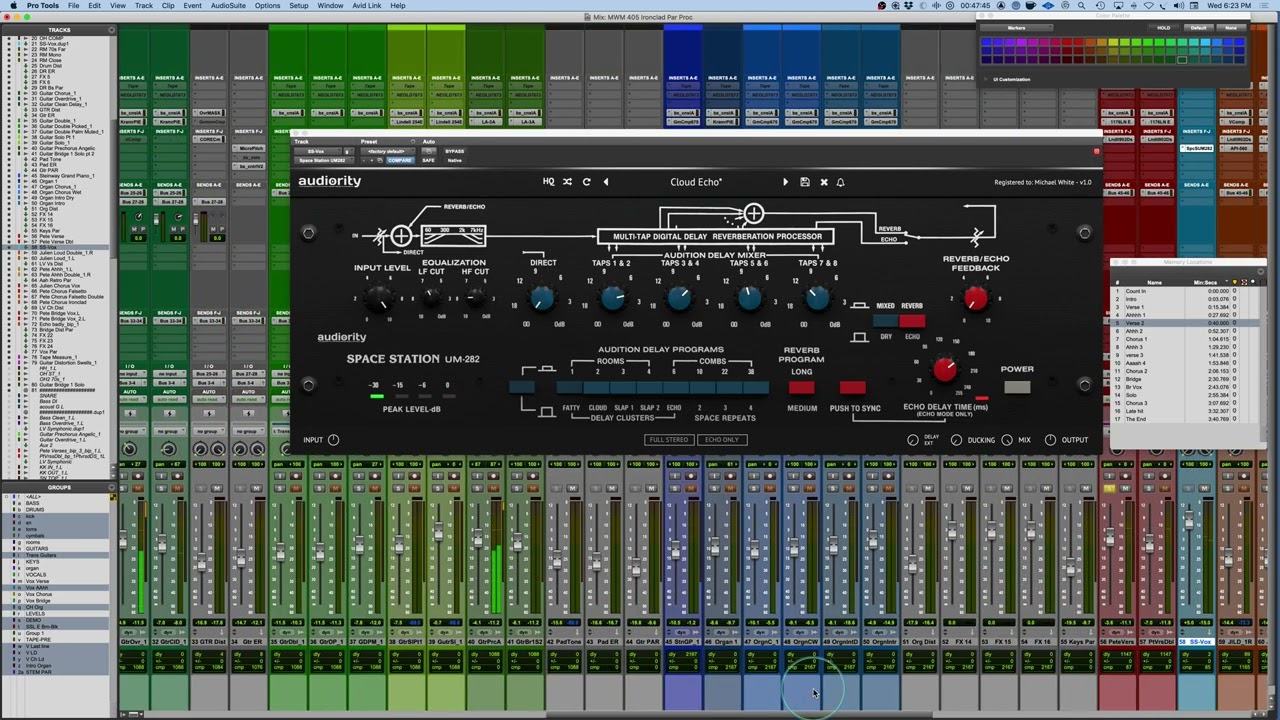Open the Tracks list pop-up menu
Image resolution: width=1280 pixels, height=720 pixels.
coord(111,30)
